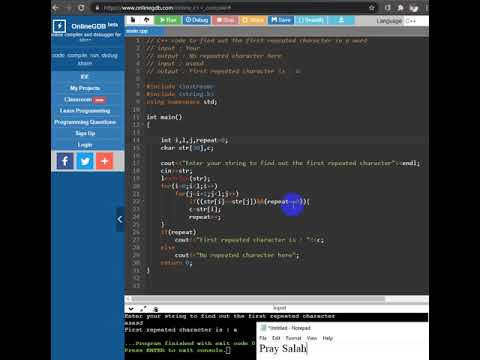The width and height of the screenshot is (480, 360).
Task: Collapse the sidebar with left chevron
Action: (120, 219)
